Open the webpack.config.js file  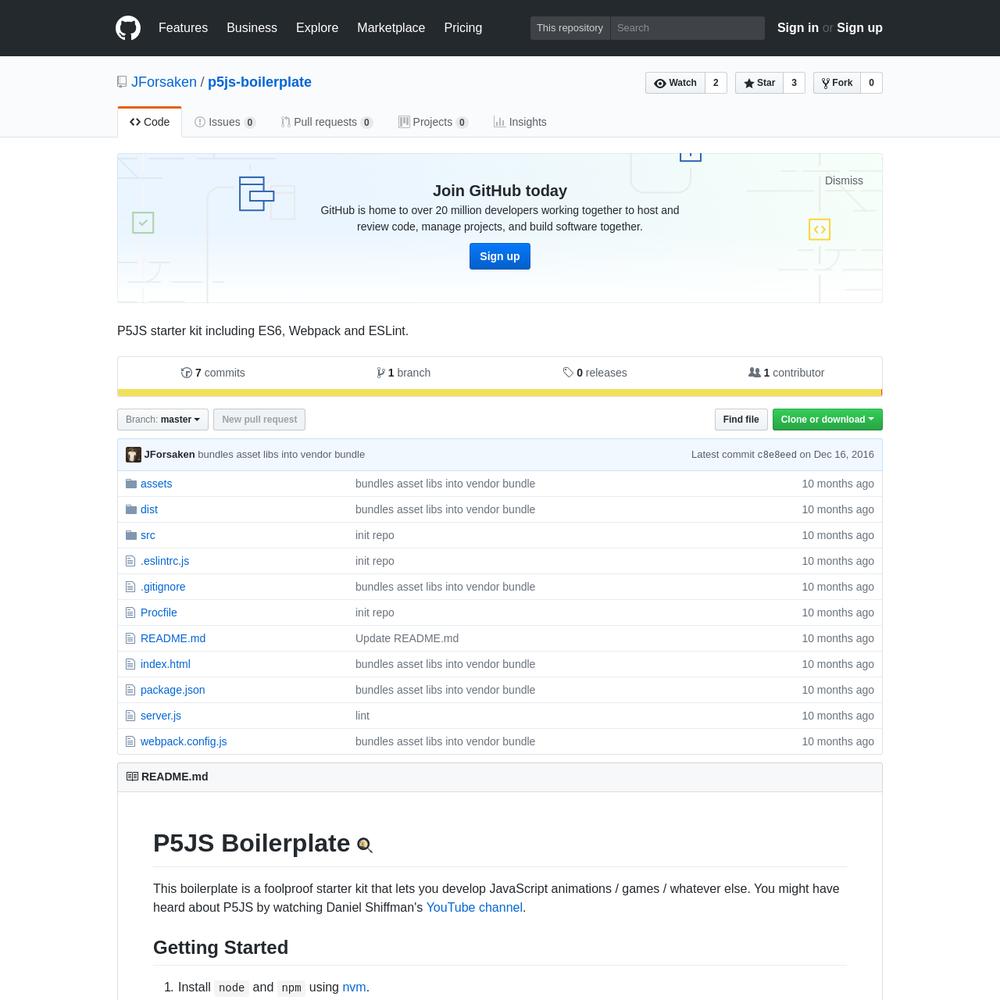184,742
